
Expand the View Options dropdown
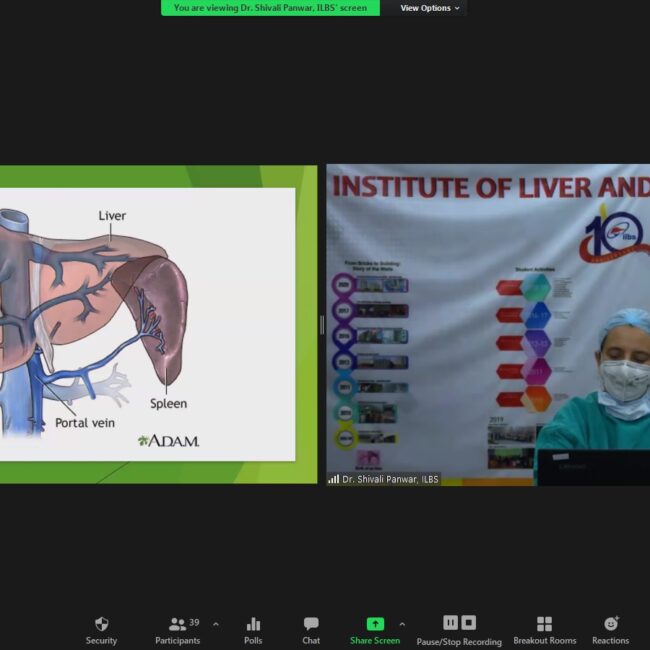pos(430,8)
